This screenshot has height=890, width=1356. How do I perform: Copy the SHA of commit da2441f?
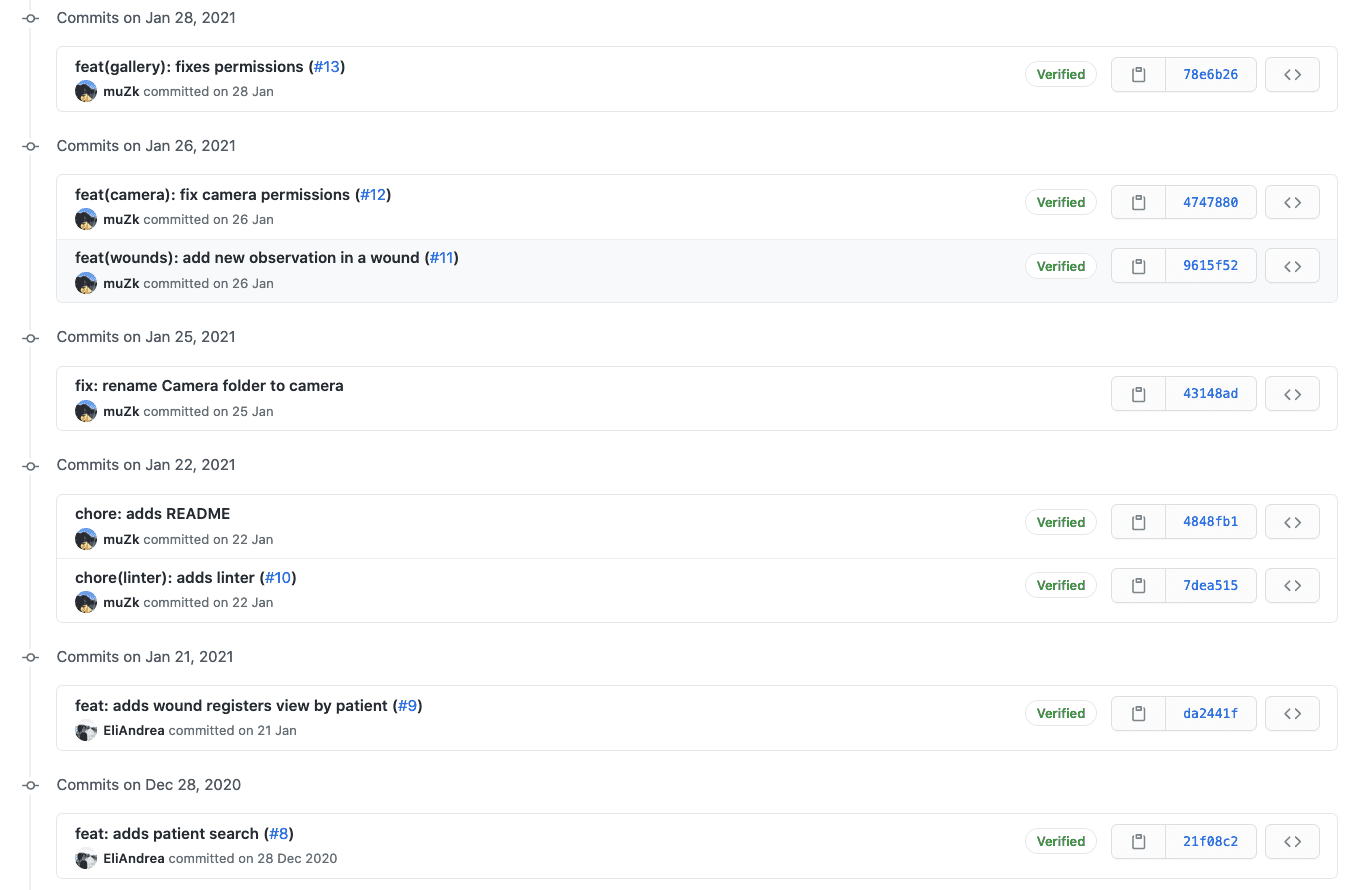click(x=1138, y=714)
